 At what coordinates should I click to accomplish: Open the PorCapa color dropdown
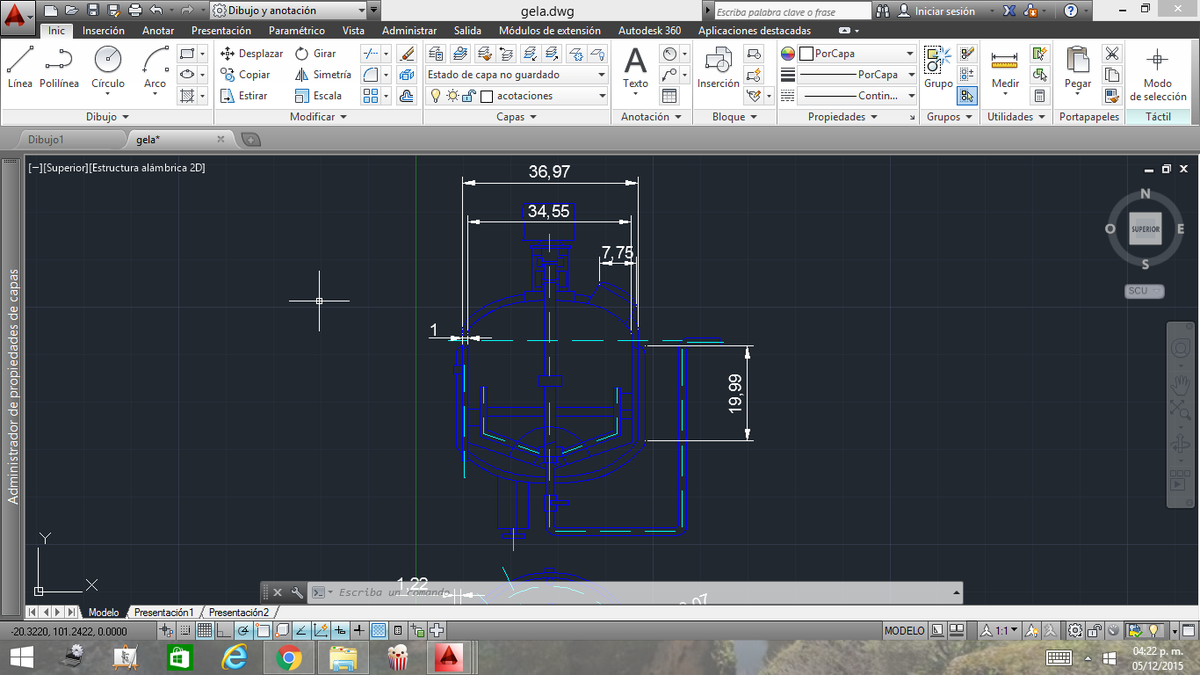(857, 53)
